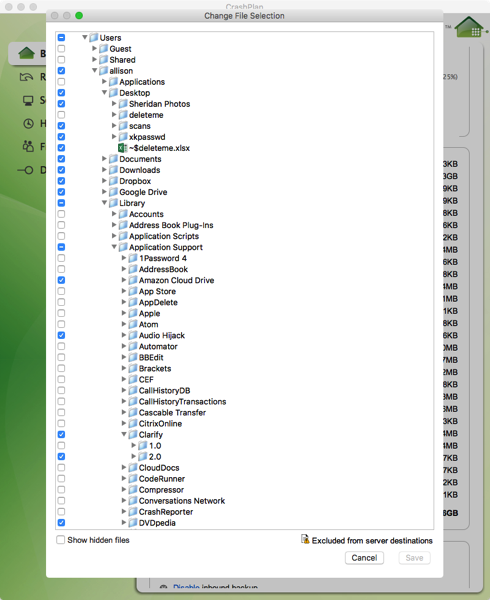Check the Applications folder checkbox
The height and width of the screenshot is (600, 490).
[61, 82]
